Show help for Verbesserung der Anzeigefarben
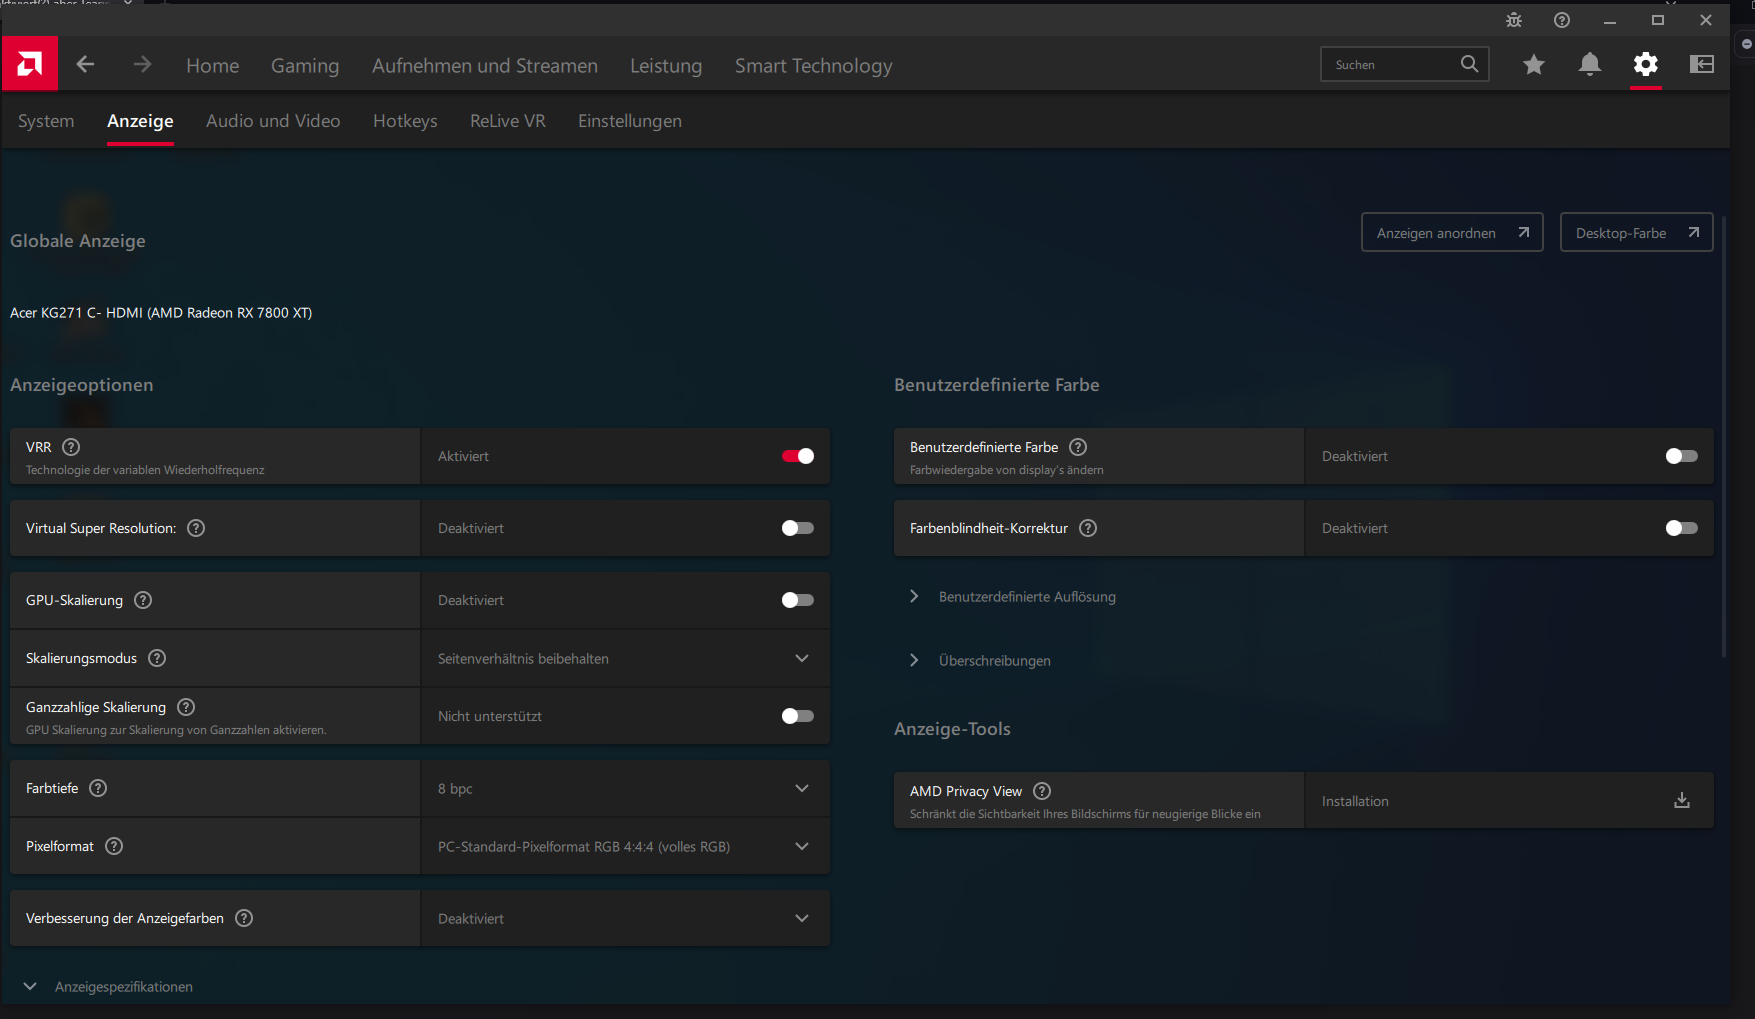The image size is (1755, 1019). click(244, 918)
